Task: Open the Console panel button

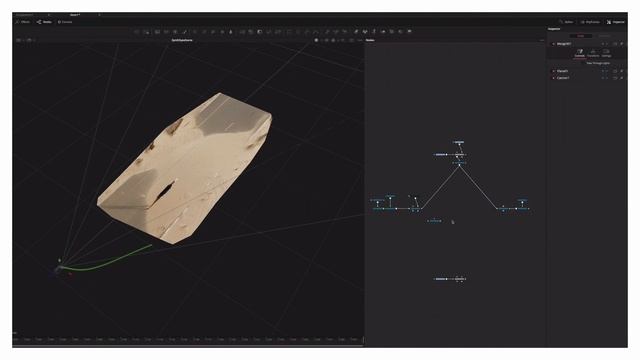Action: point(65,22)
